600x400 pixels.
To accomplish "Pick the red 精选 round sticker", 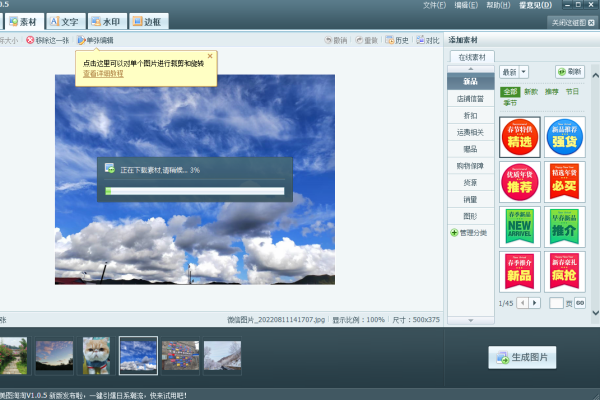I will pos(520,137).
